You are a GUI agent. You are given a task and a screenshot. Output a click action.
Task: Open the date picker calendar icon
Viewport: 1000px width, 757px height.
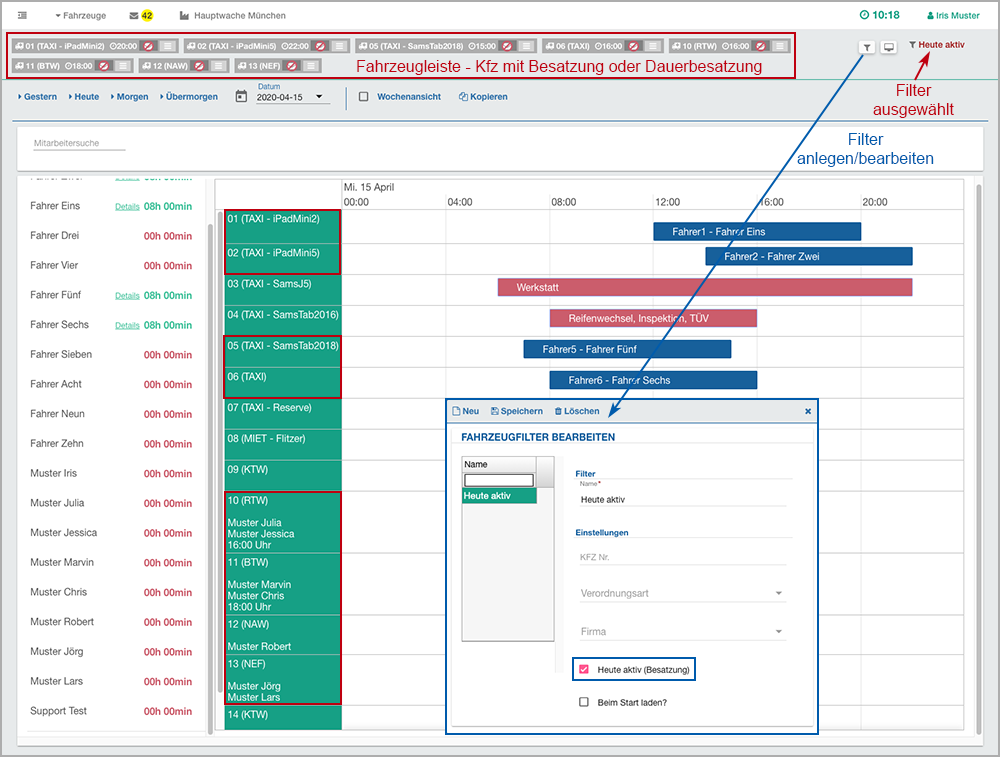(x=241, y=97)
